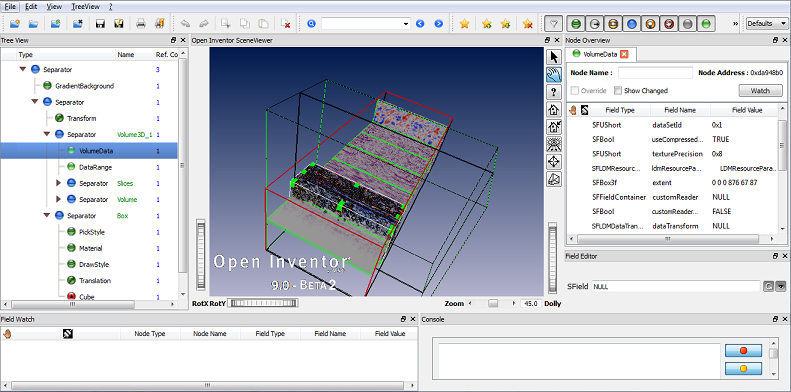
Task: Click the print toolbar icon
Action: click(141, 24)
